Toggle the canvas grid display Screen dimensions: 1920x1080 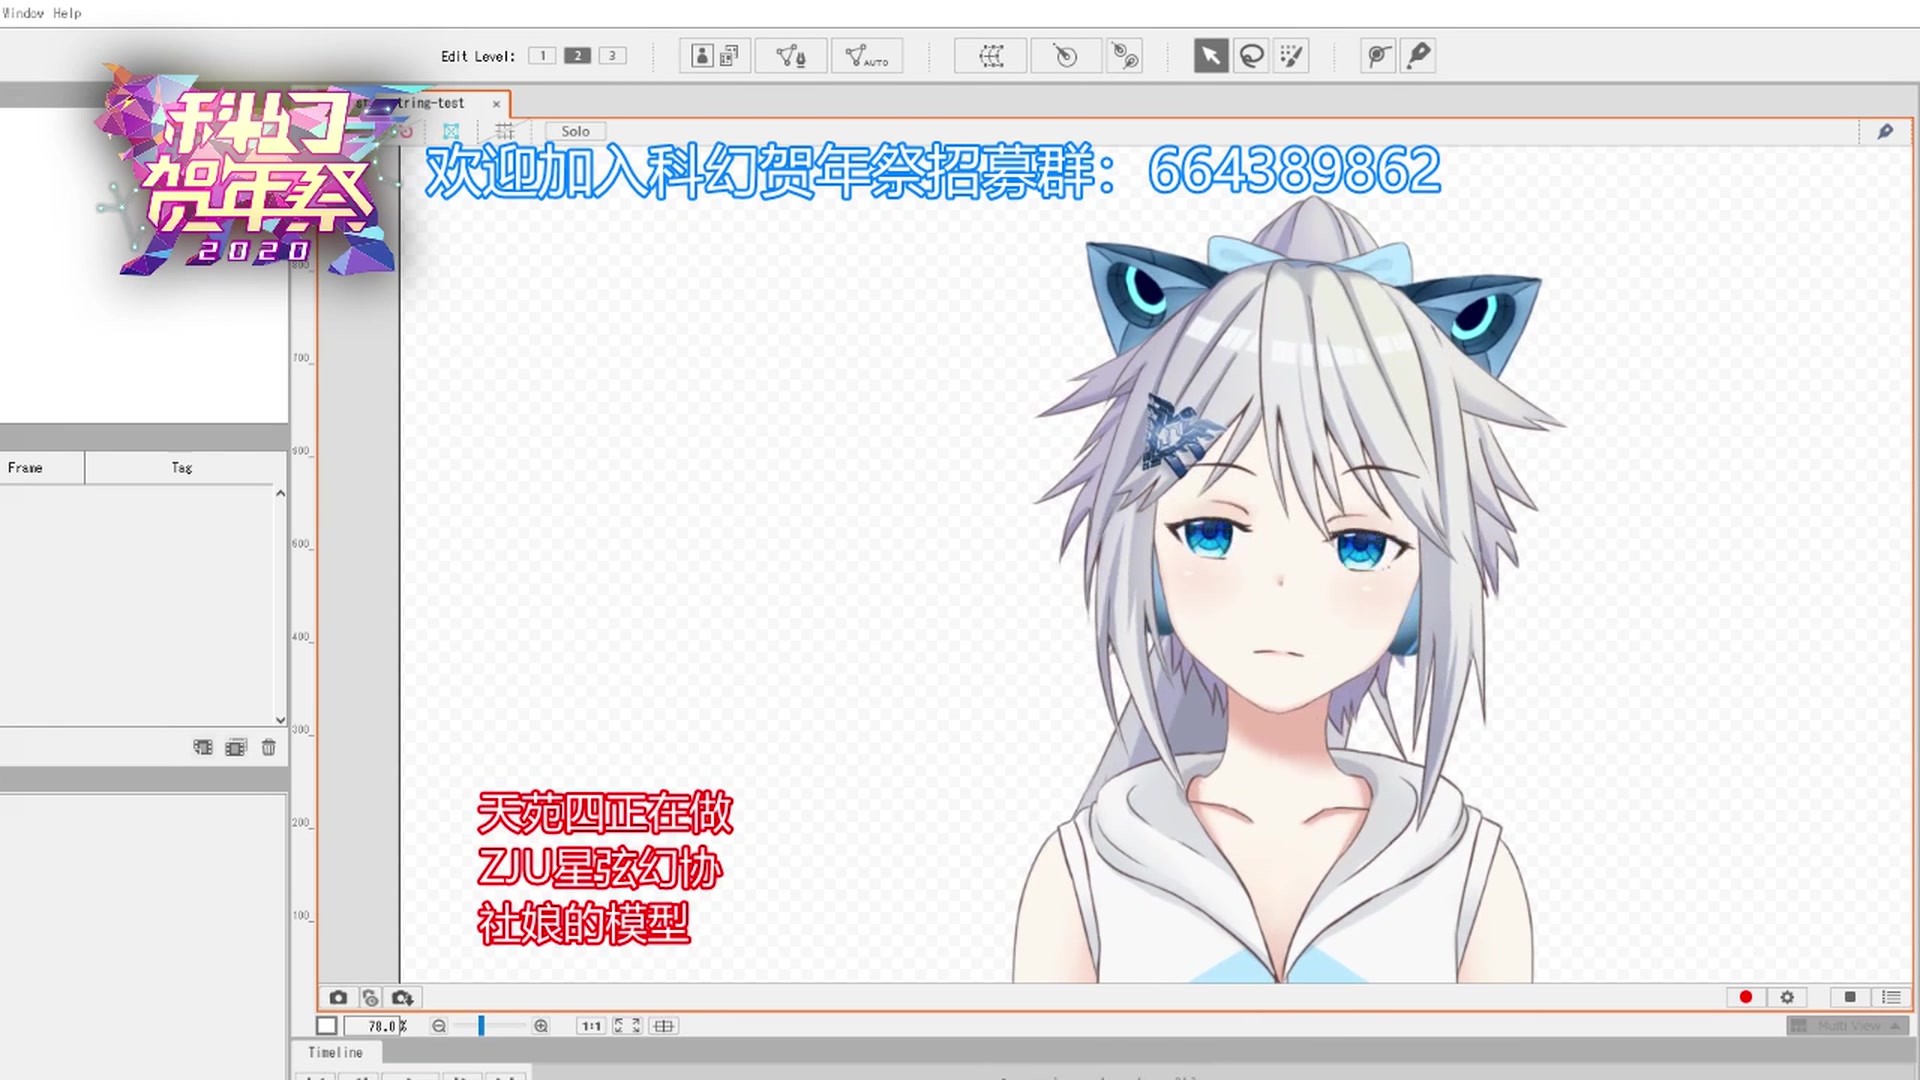pos(505,131)
